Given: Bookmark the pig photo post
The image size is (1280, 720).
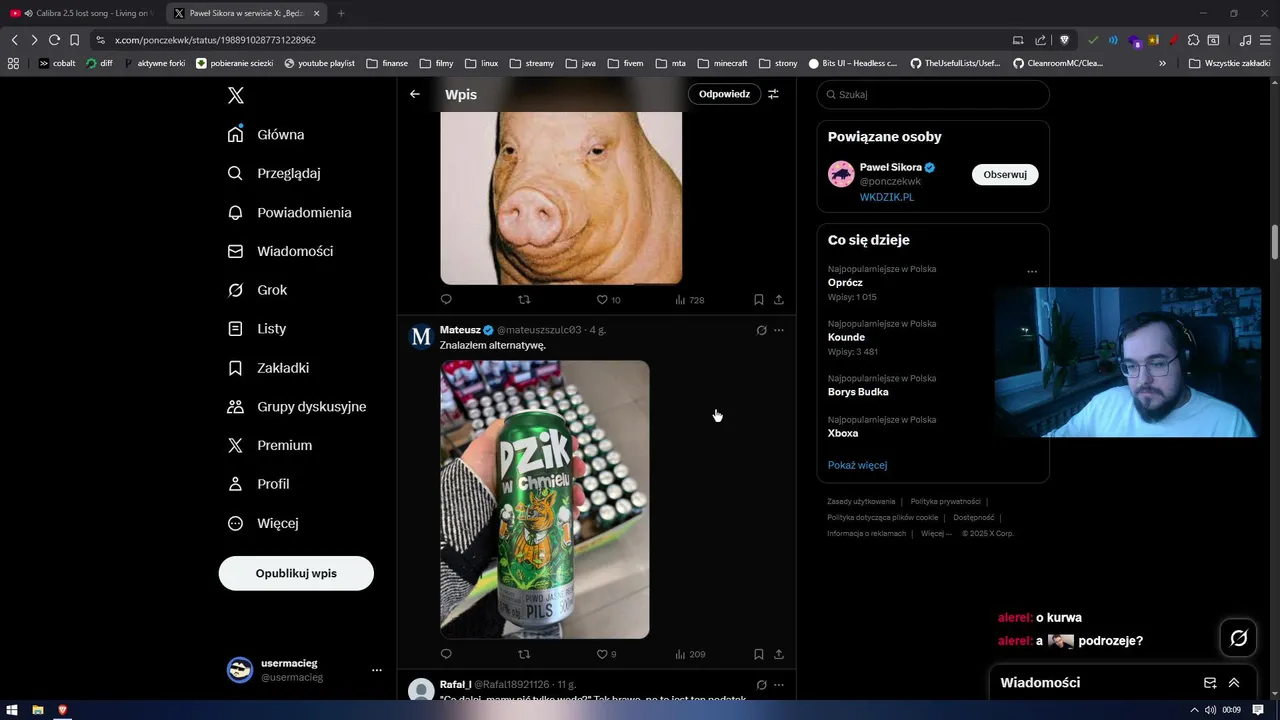Looking at the screenshot, I should [759, 299].
